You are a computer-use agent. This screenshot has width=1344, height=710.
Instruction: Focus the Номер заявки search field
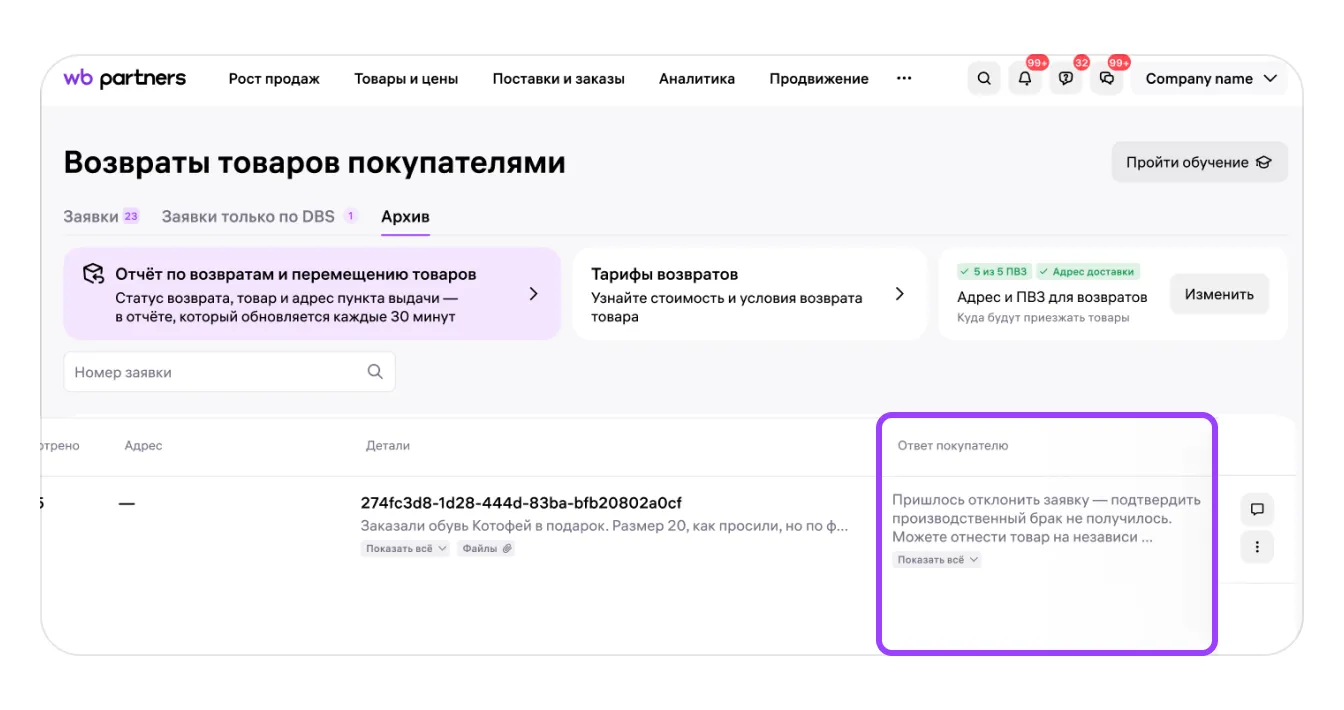point(215,372)
